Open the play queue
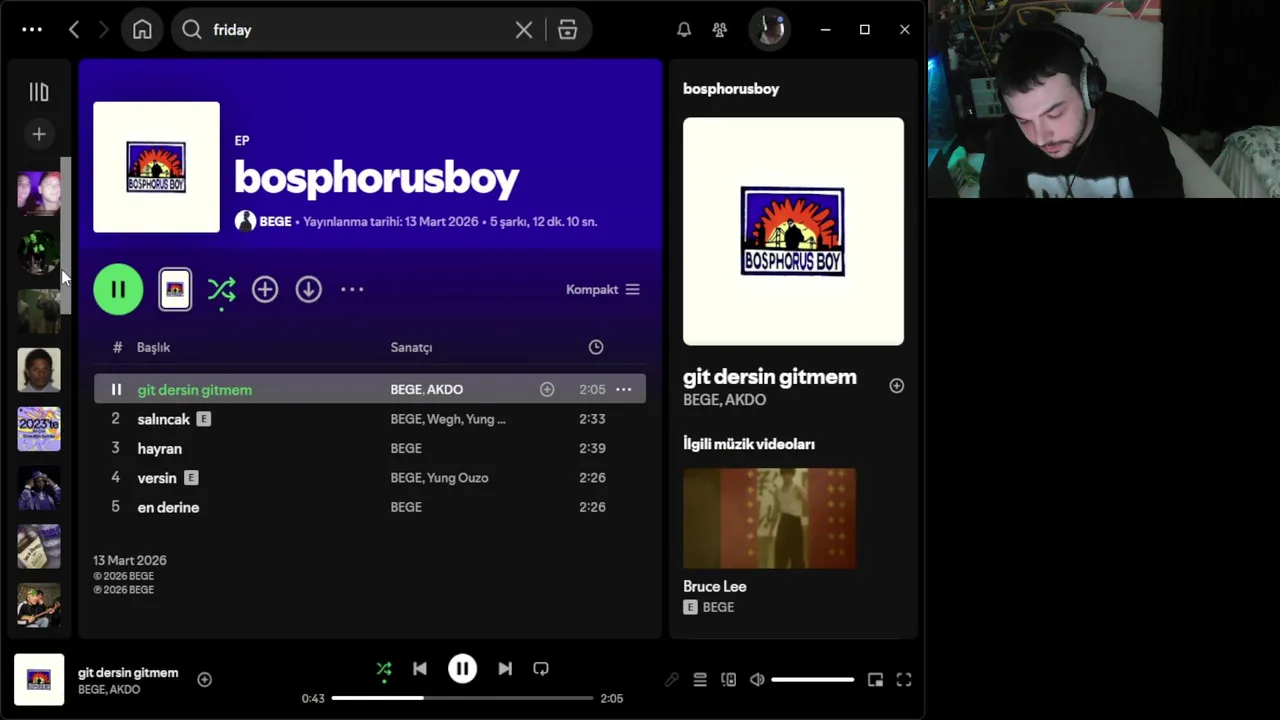This screenshot has width=1280, height=720. point(700,680)
